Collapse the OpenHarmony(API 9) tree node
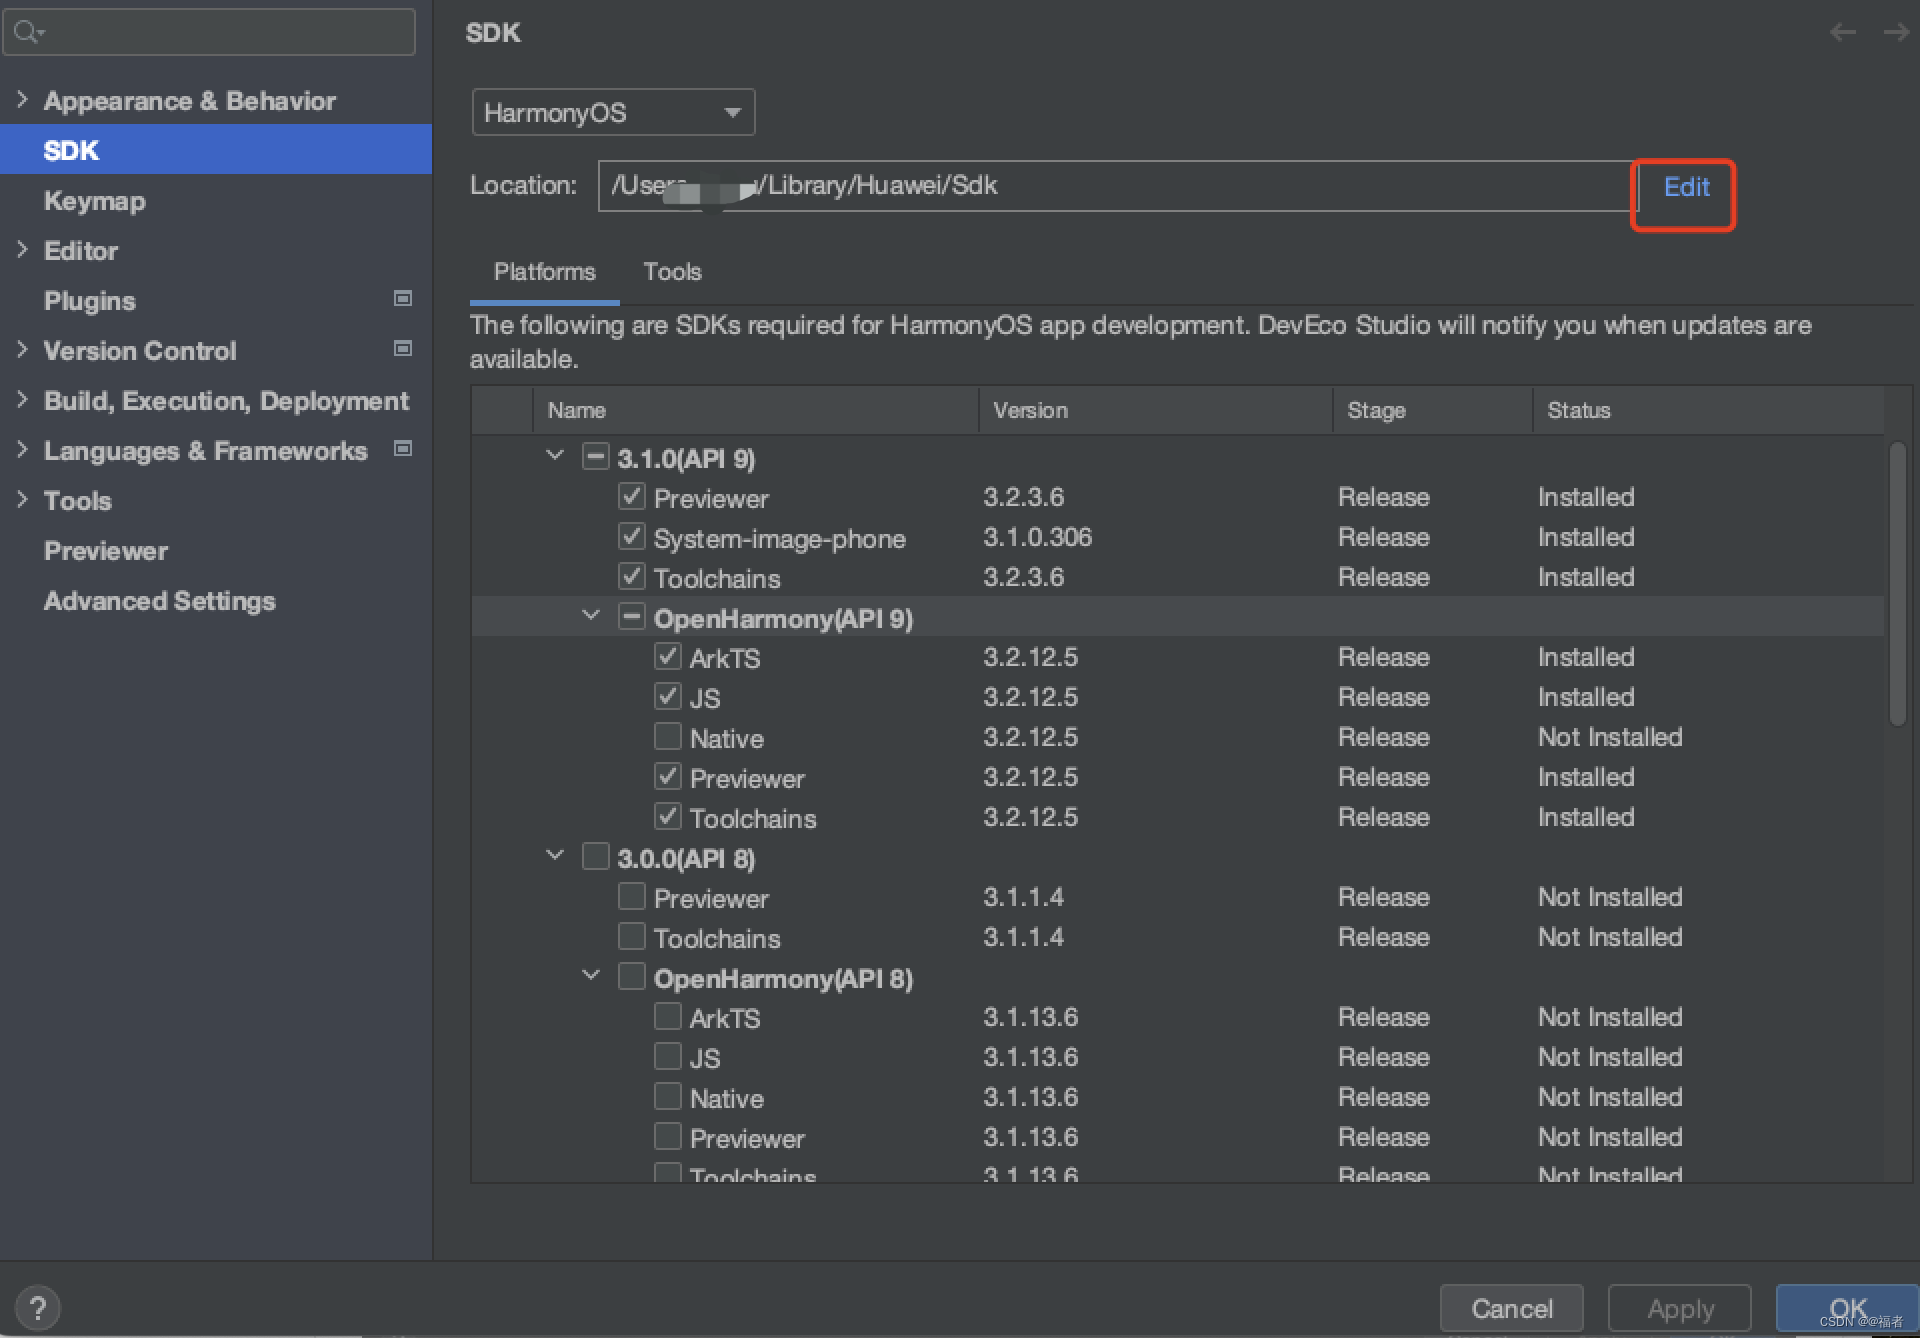 pyautogui.click(x=591, y=616)
